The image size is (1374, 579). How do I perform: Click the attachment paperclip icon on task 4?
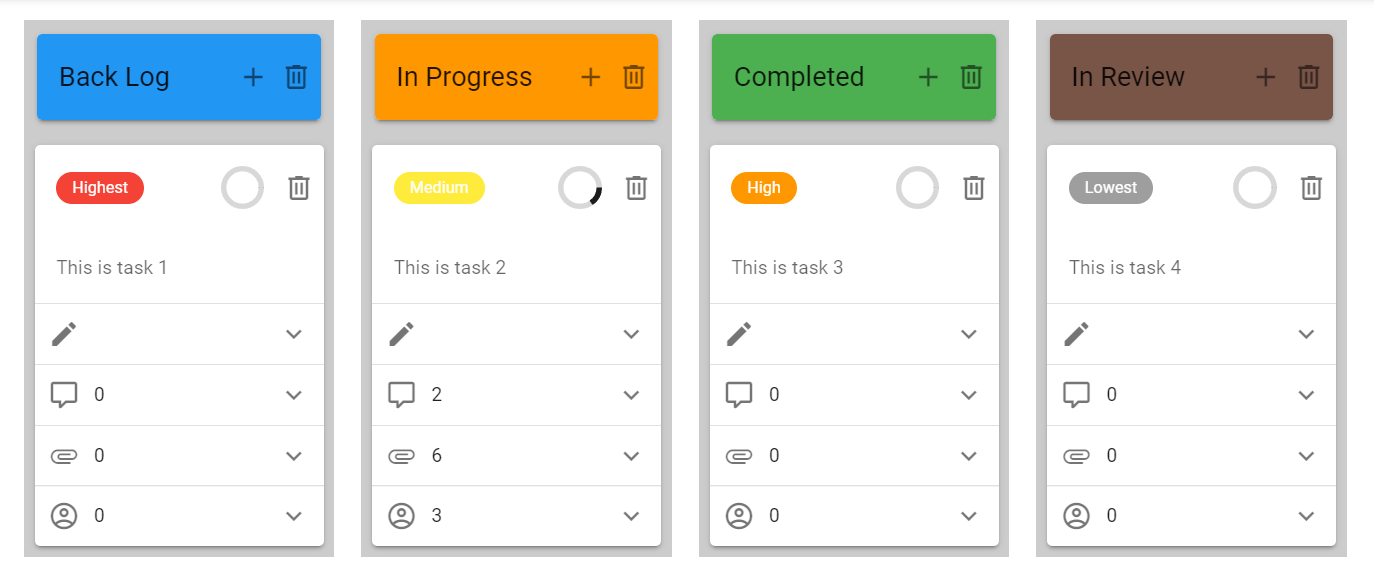point(1076,456)
